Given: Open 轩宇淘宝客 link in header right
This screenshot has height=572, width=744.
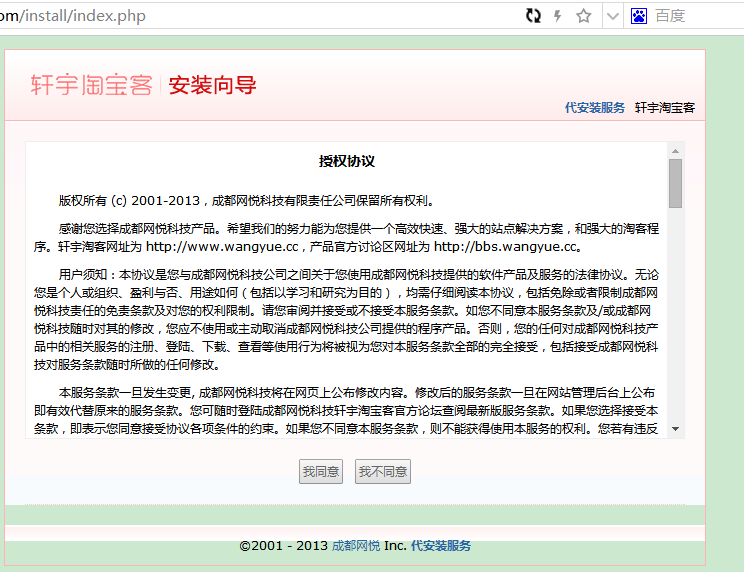Looking at the screenshot, I should pyautogui.click(x=665, y=108).
